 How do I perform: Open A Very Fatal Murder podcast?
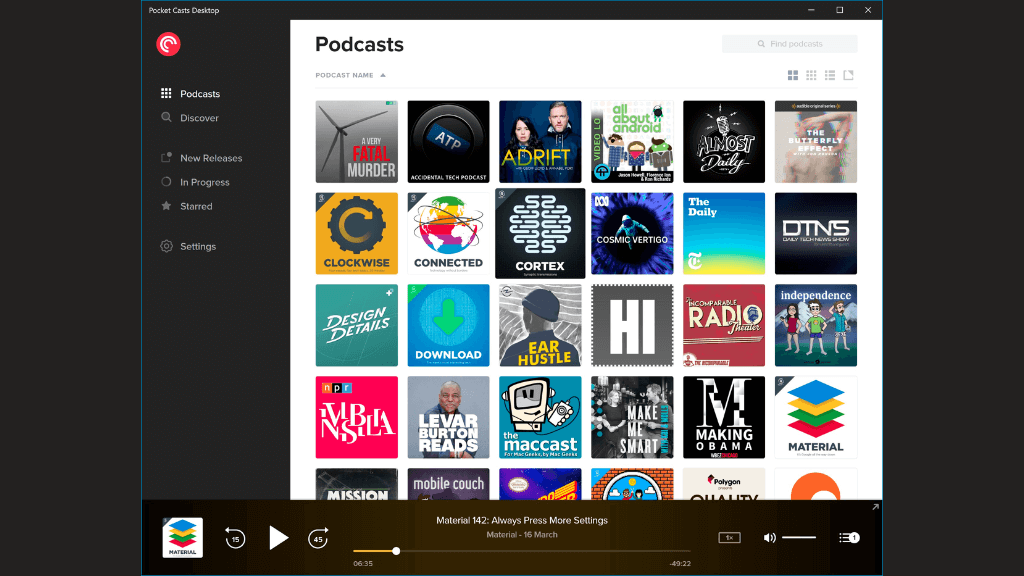coord(357,142)
